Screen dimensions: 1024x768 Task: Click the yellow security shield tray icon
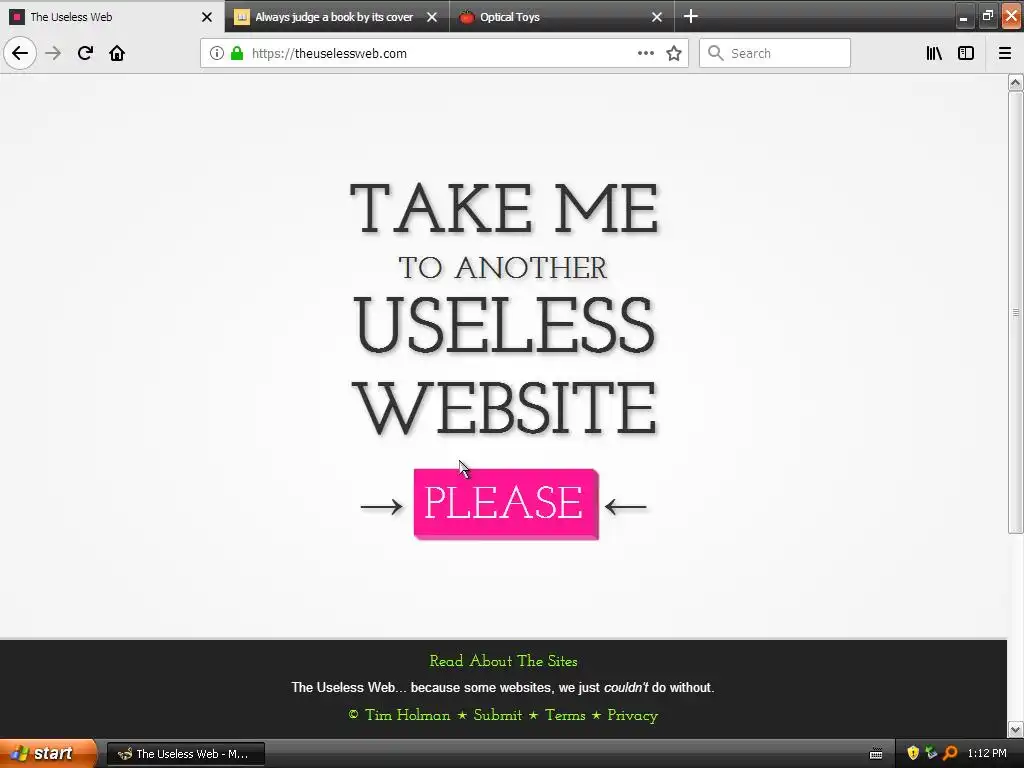click(913, 754)
